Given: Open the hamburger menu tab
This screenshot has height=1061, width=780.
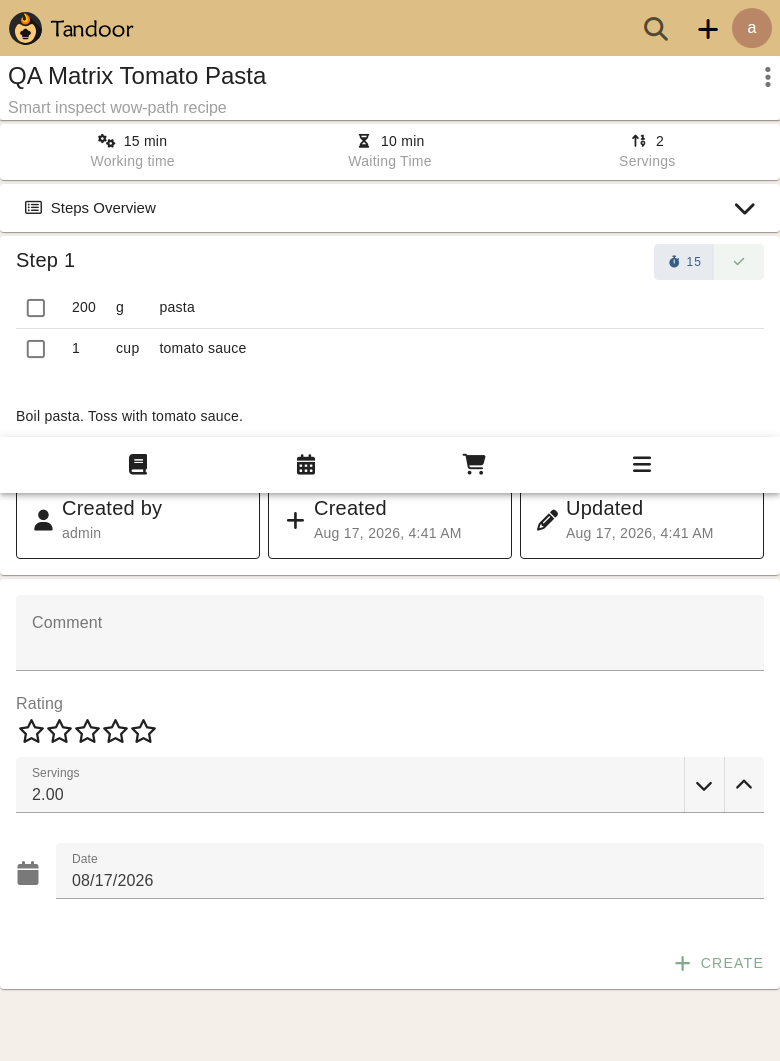Looking at the screenshot, I should pyautogui.click(x=641, y=464).
